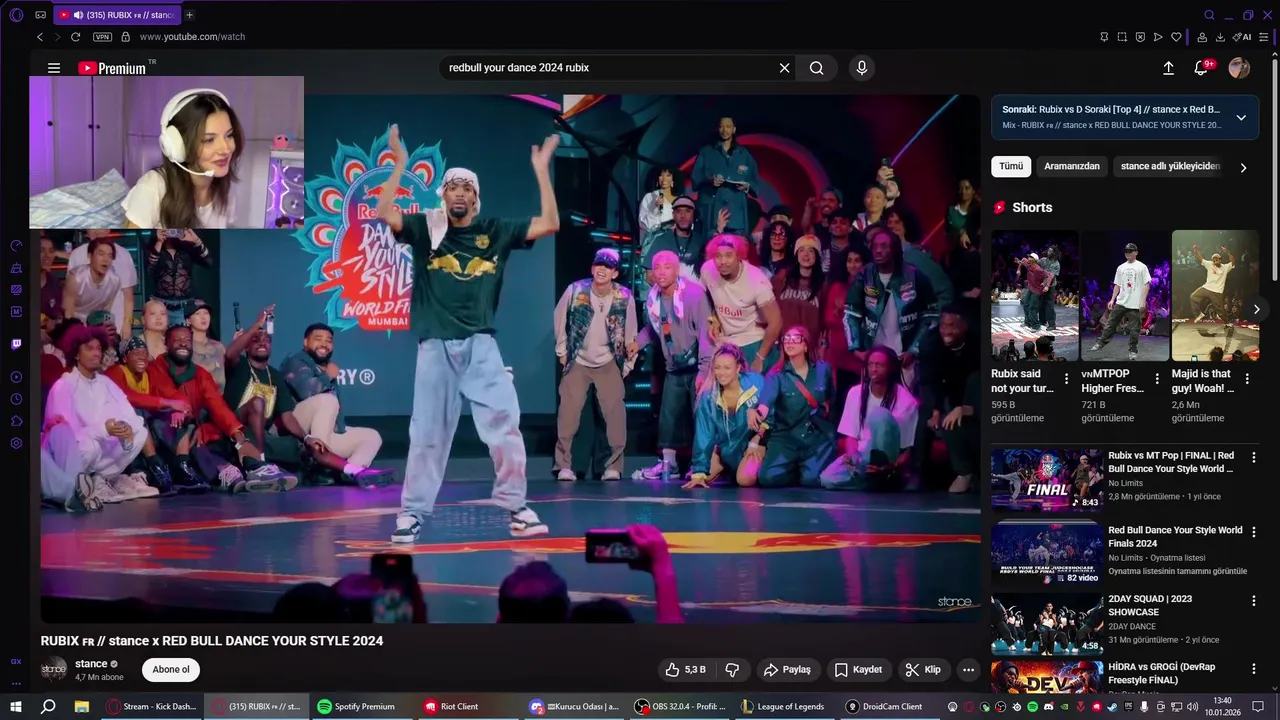Viewport: 1280px width, 720px height.
Task: Reload the page in the browser
Action: pos(75,37)
